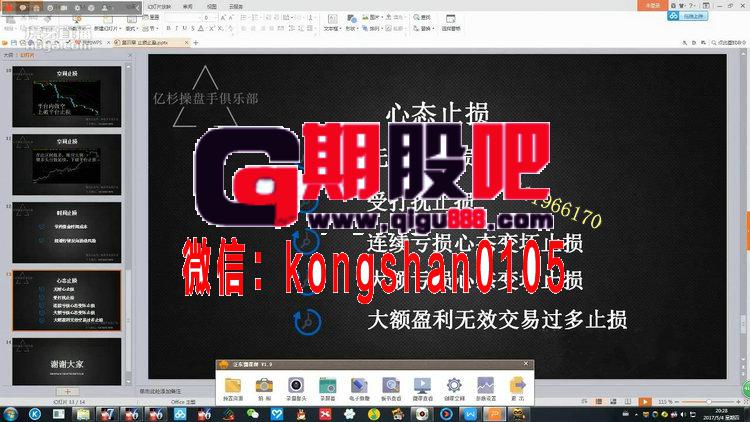Open the WPS Presentation taskbar icon

[x=494, y=414]
